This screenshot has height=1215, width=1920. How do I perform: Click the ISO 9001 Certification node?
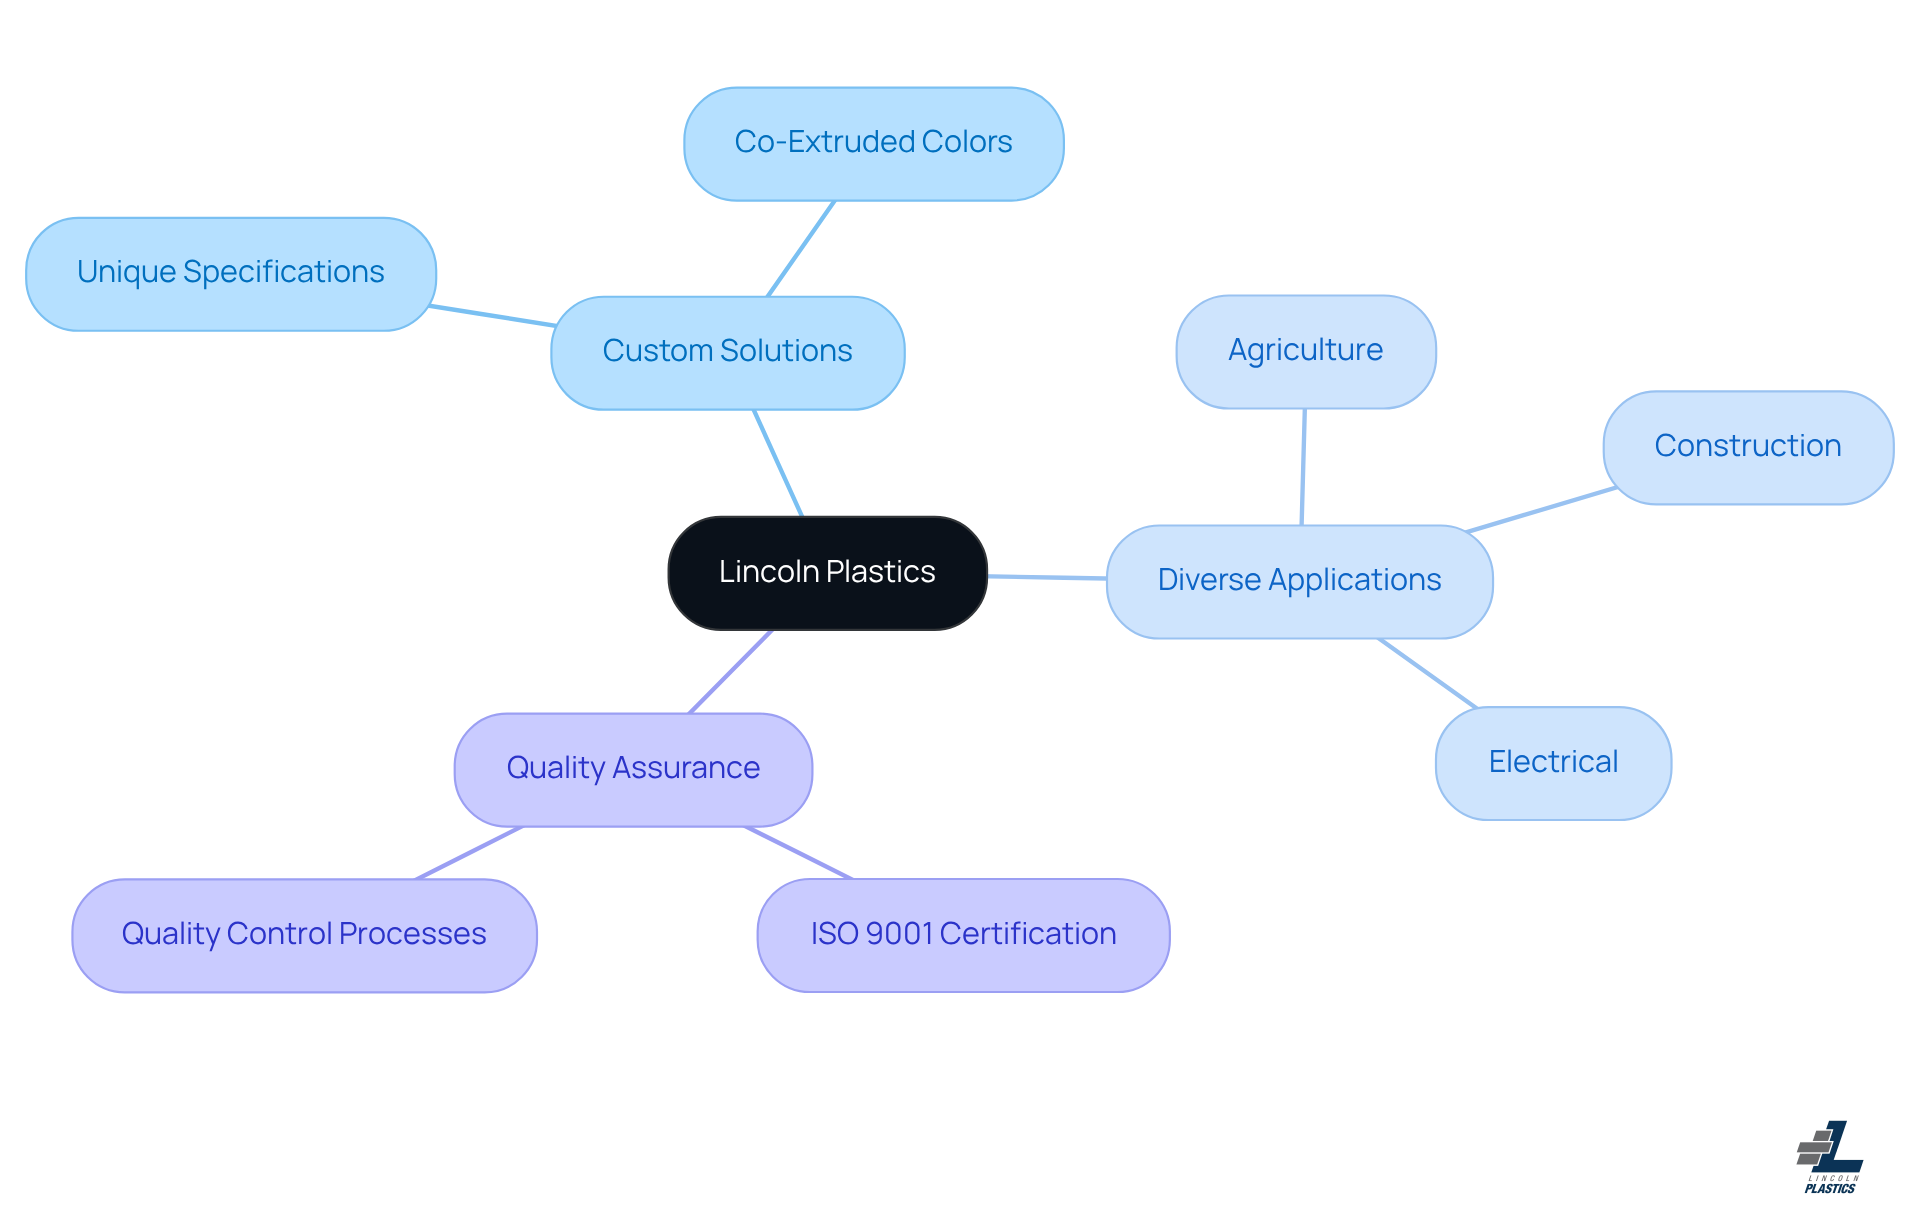pos(963,935)
